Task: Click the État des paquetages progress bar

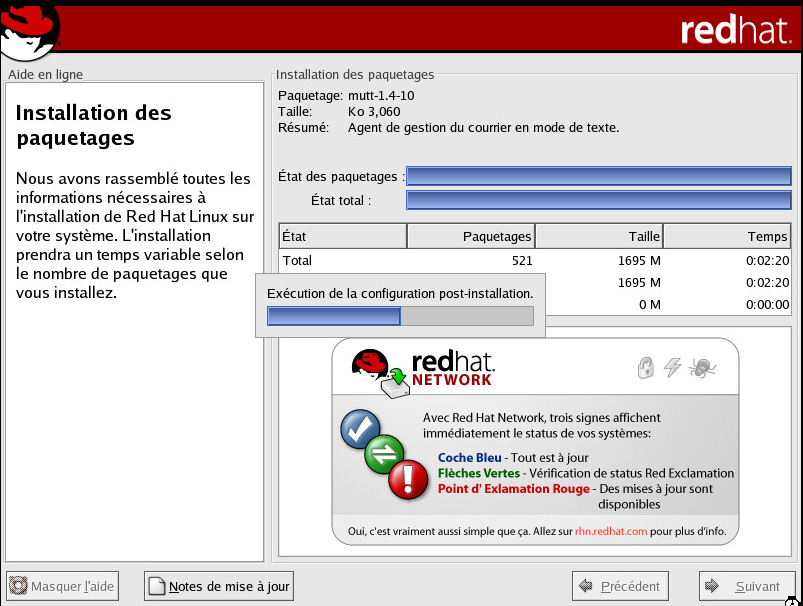Action: (599, 177)
